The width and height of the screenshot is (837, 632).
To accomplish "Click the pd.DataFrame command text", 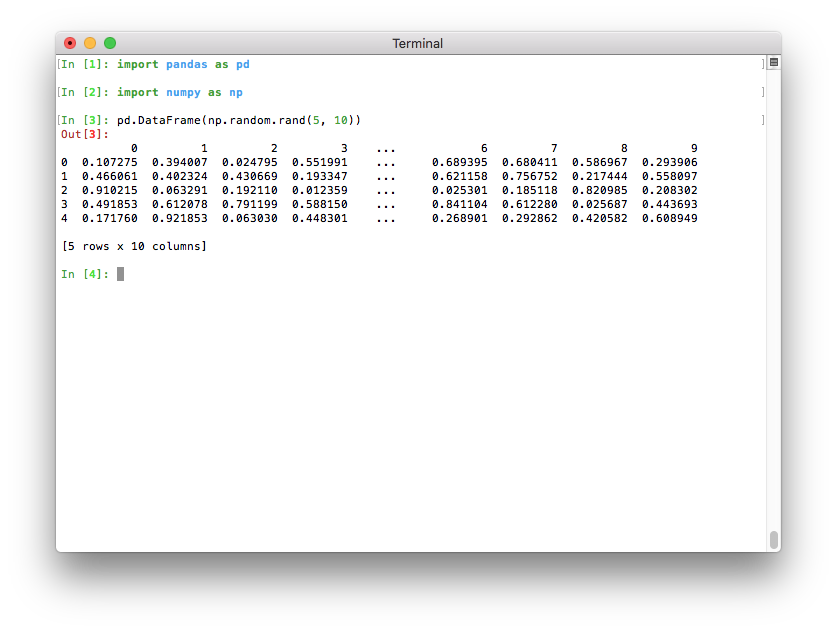I will click(x=238, y=120).
